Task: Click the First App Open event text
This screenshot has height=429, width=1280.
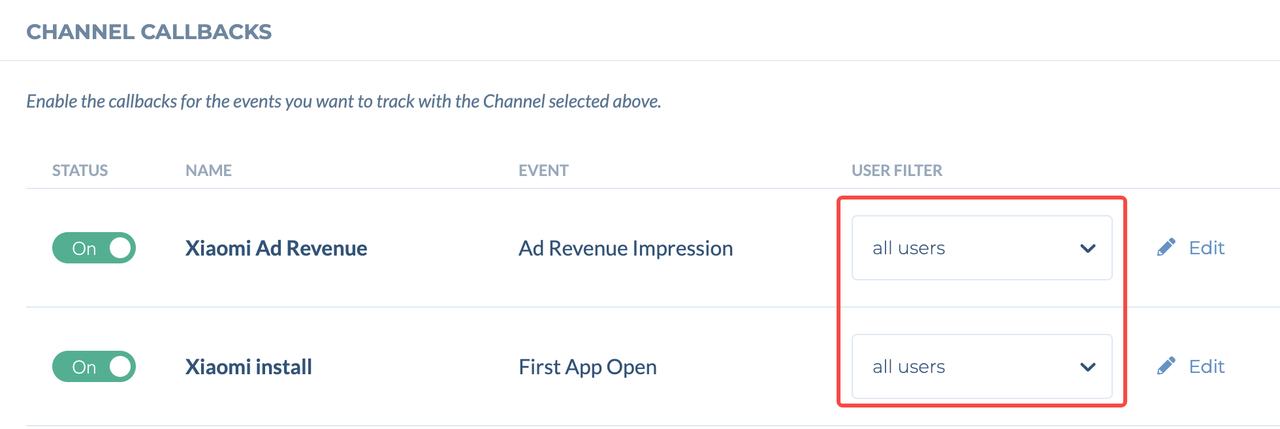Action: click(587, 367)
